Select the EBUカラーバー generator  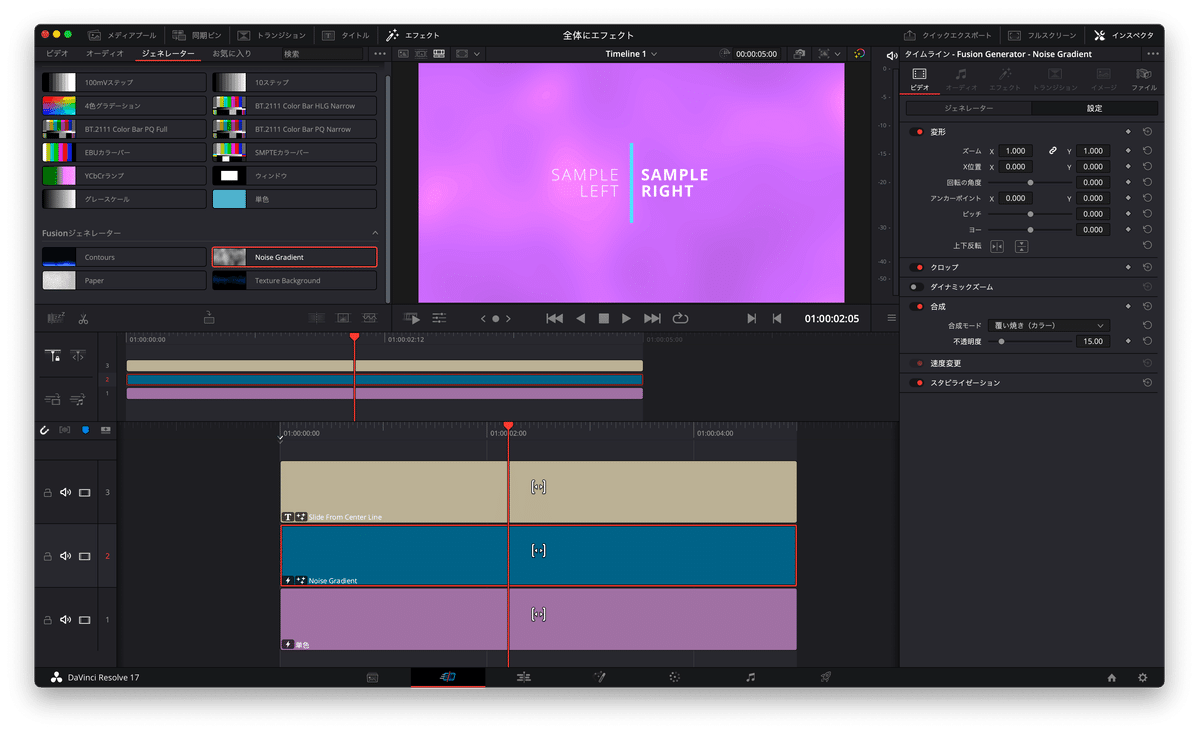(124, 152)
